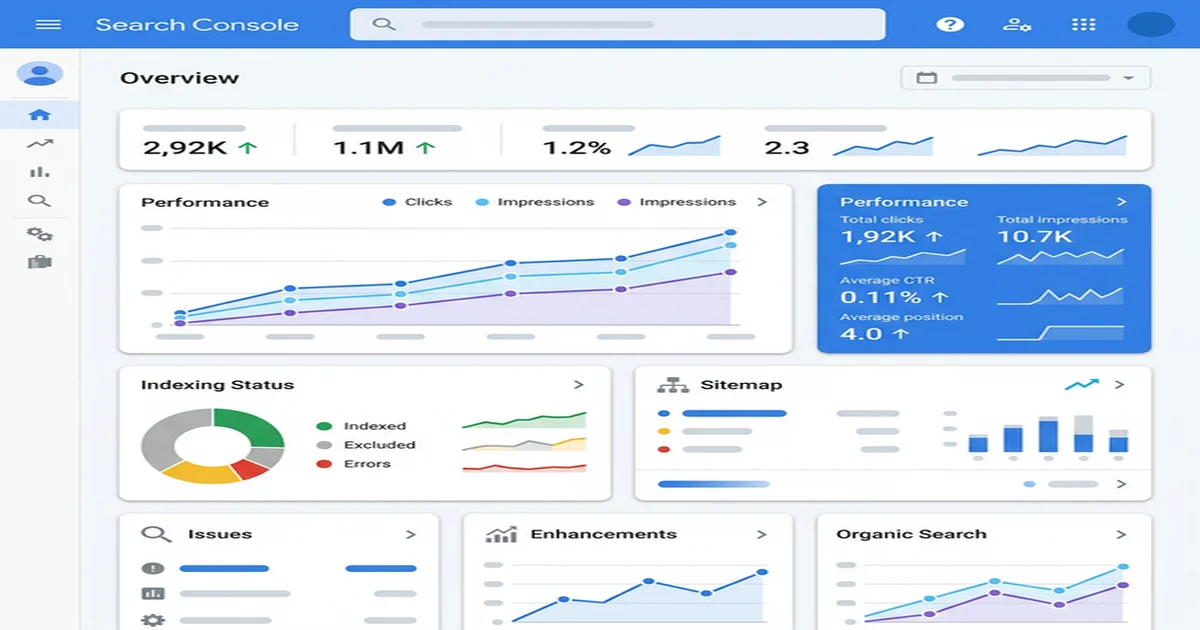Open the Issues card arrow

[x=410, y=535]
